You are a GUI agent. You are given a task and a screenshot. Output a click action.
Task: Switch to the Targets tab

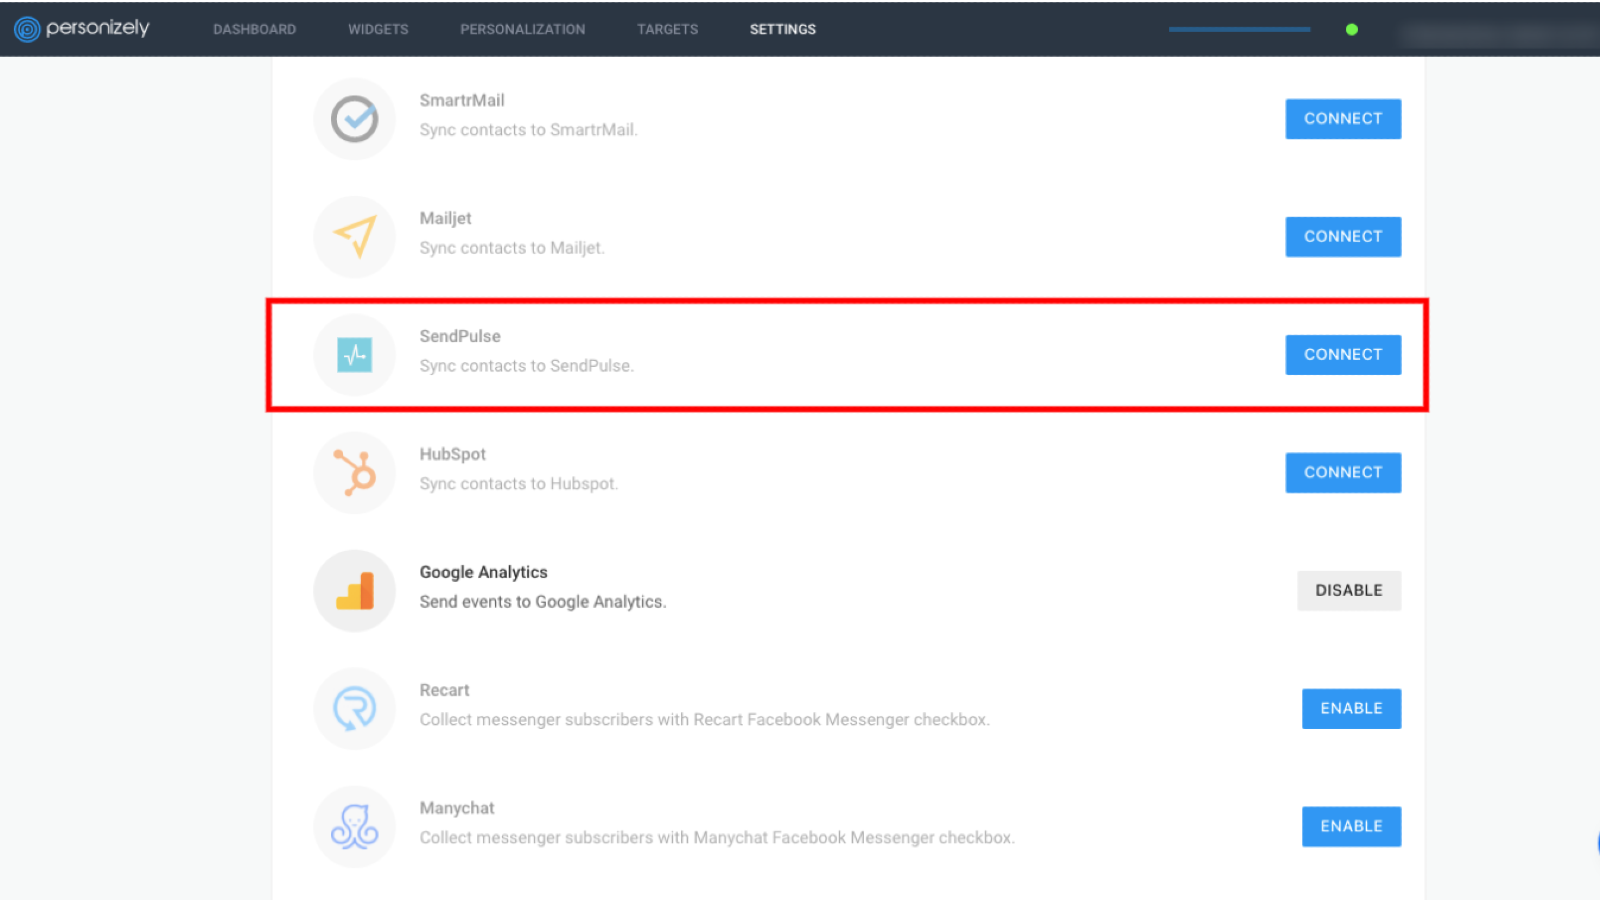point(667,29)
